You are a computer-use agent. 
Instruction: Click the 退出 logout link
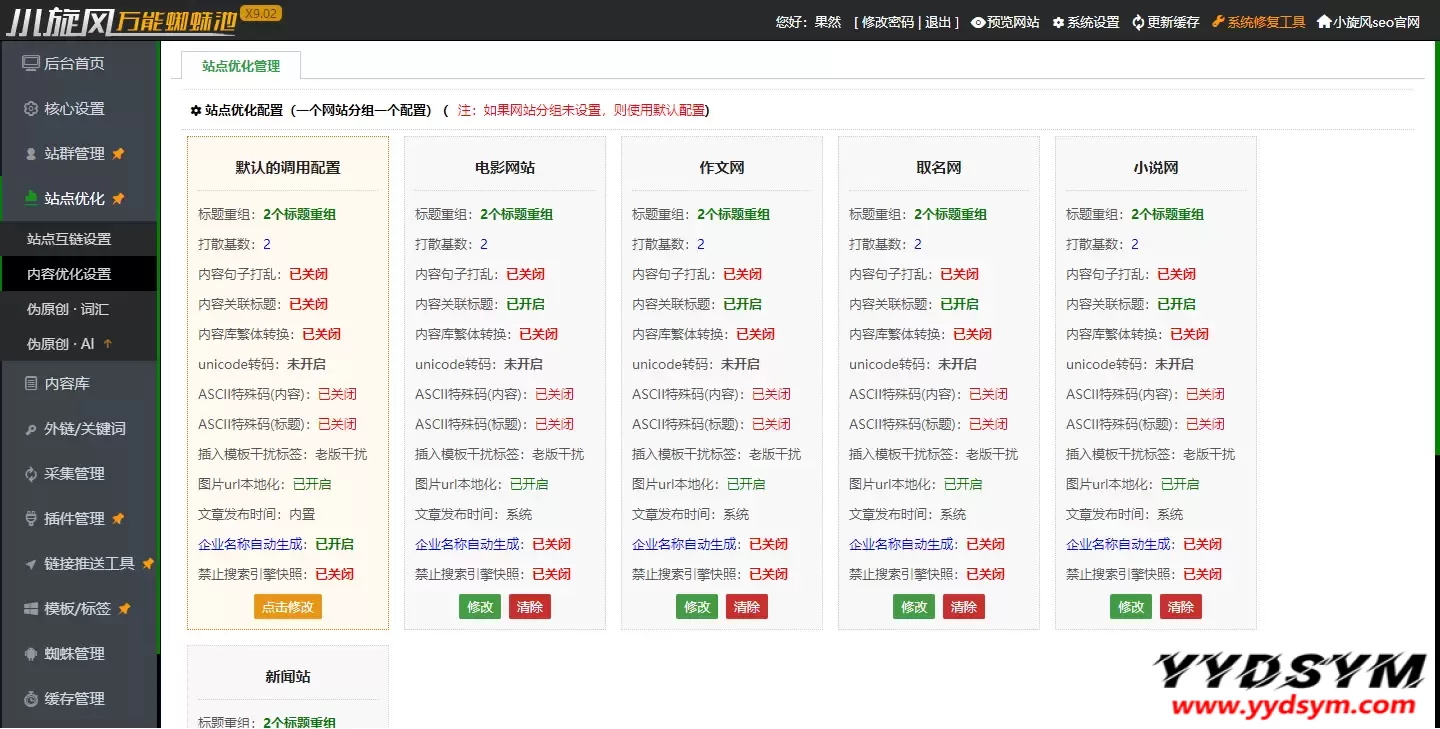[937, 22]
